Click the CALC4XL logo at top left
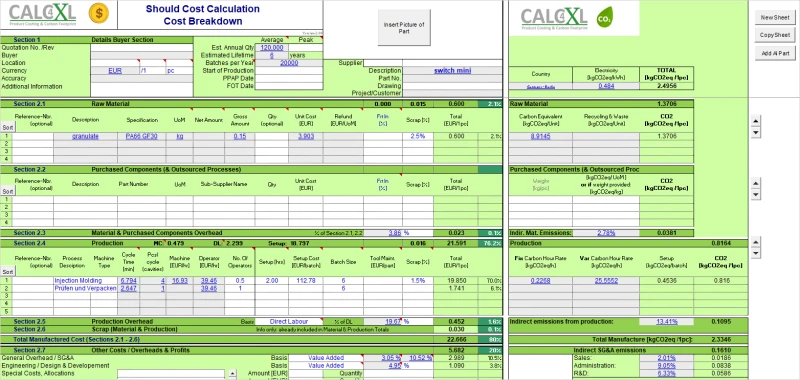The image size is (800, 380). (x=43, y=15)
